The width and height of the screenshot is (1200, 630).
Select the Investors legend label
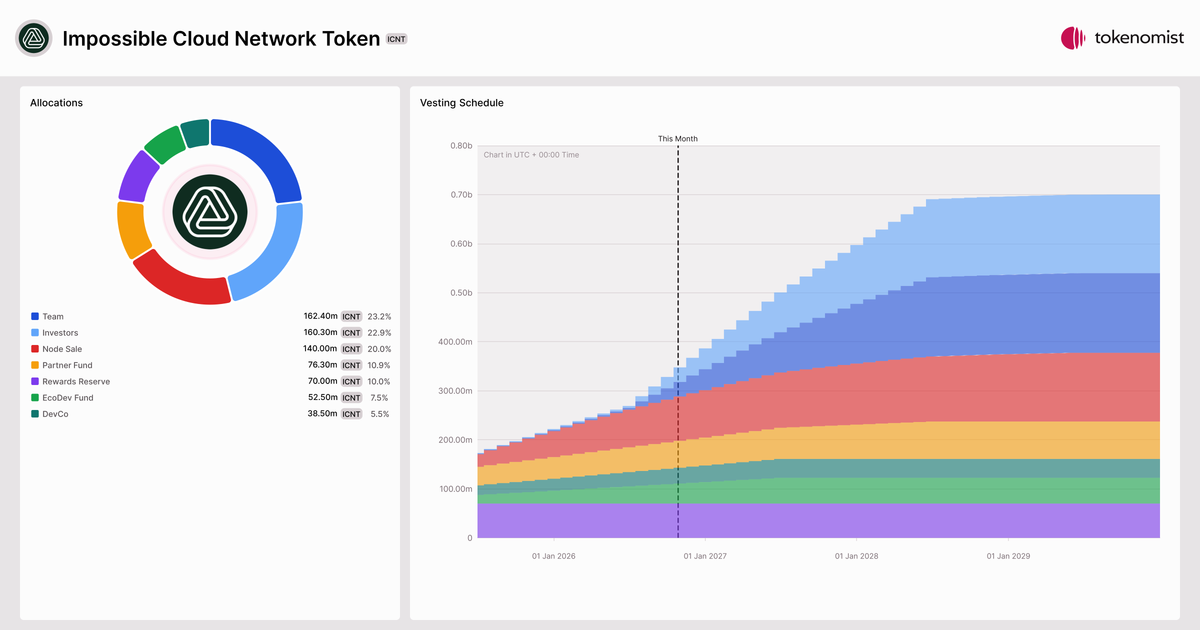60,333
